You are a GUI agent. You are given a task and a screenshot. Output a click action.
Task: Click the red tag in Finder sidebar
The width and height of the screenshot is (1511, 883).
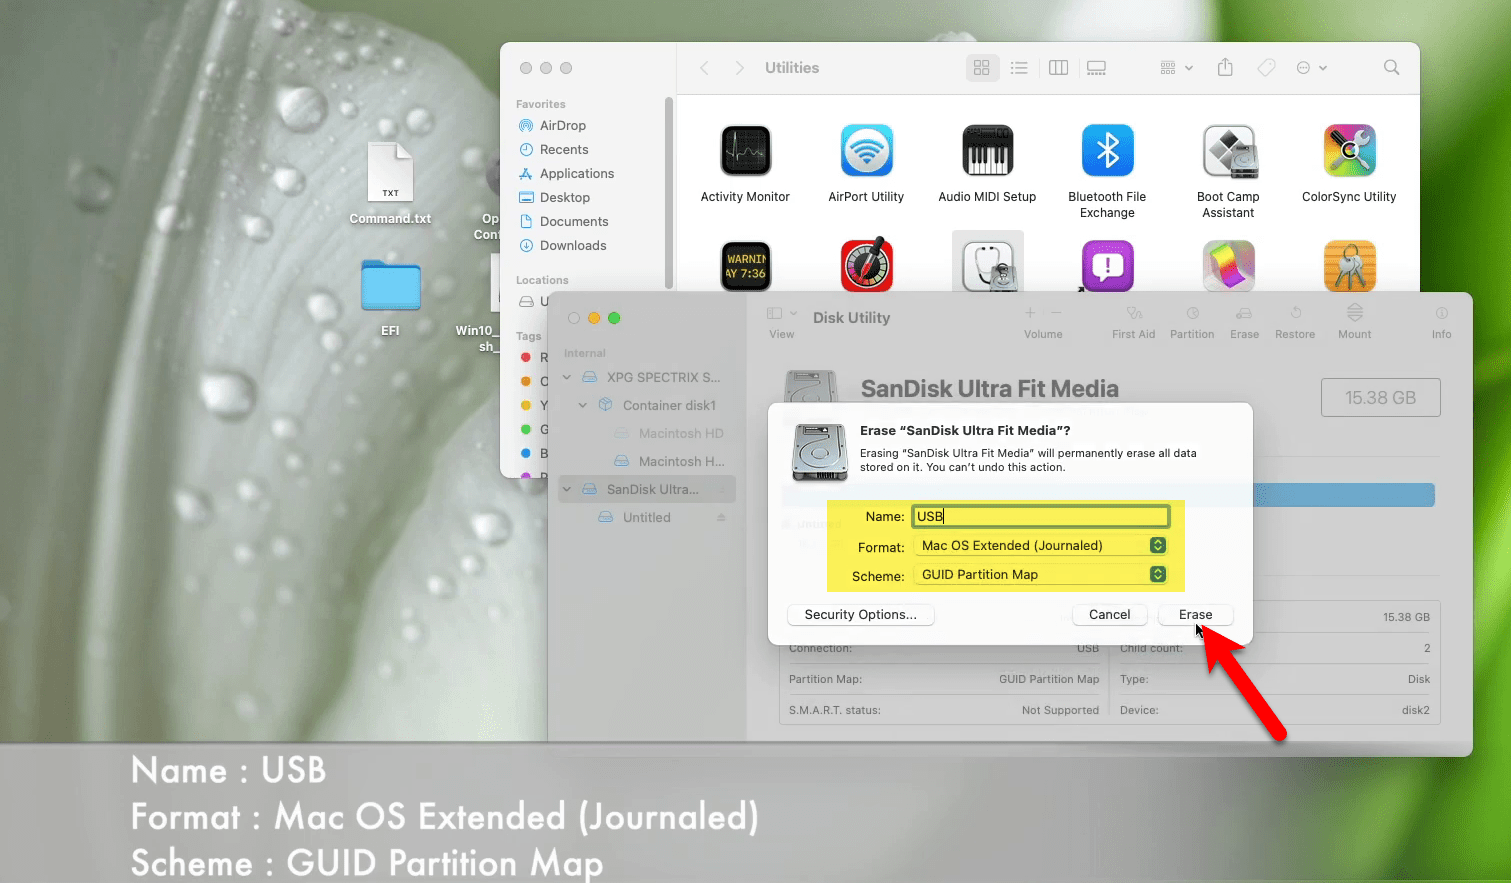526,357
